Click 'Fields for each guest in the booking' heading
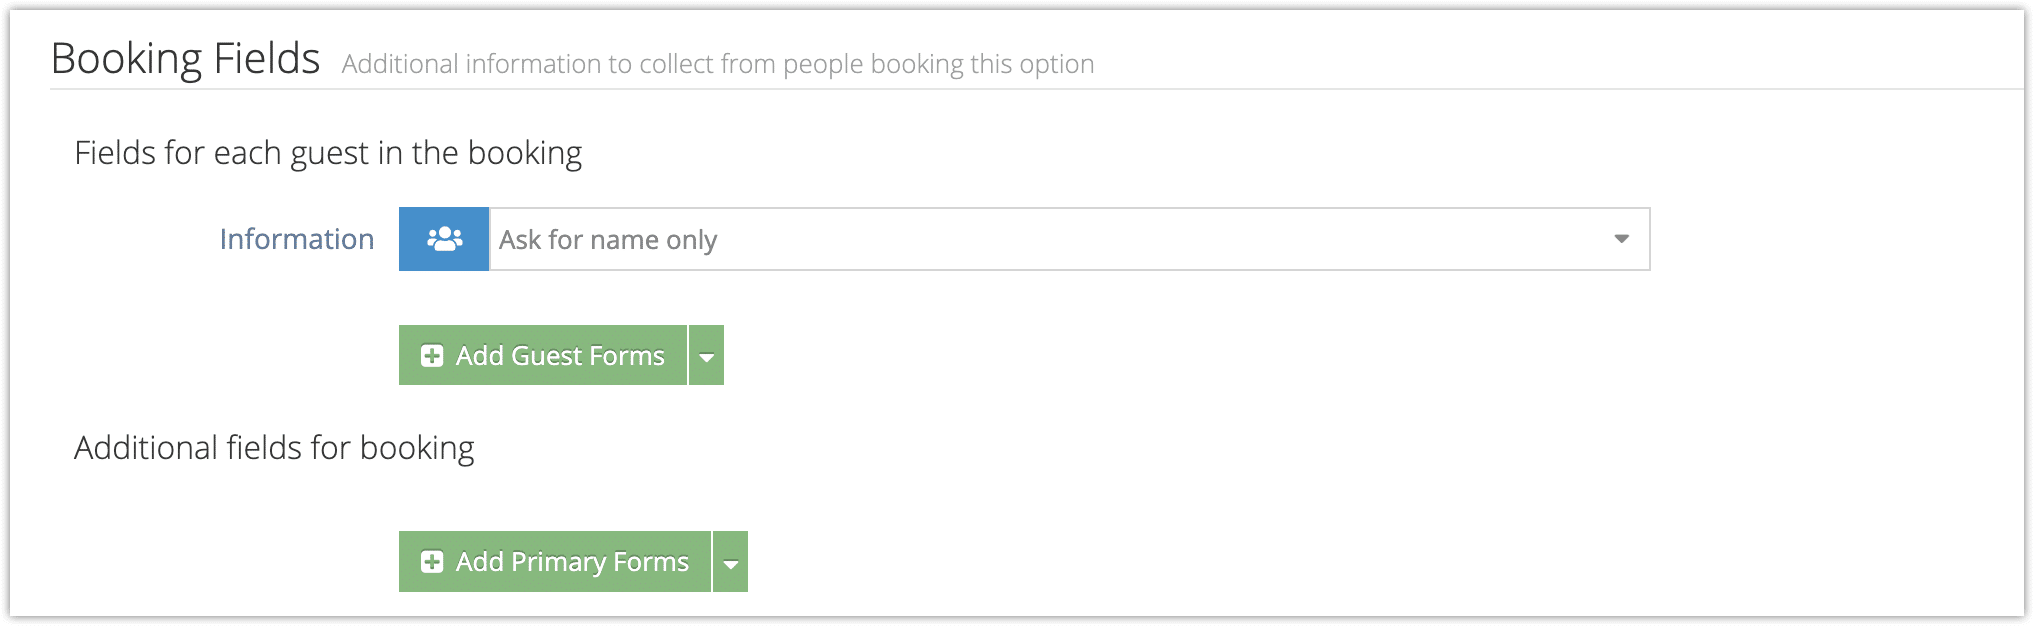Viewport: 2034px width, 626px height. [328, 153]
